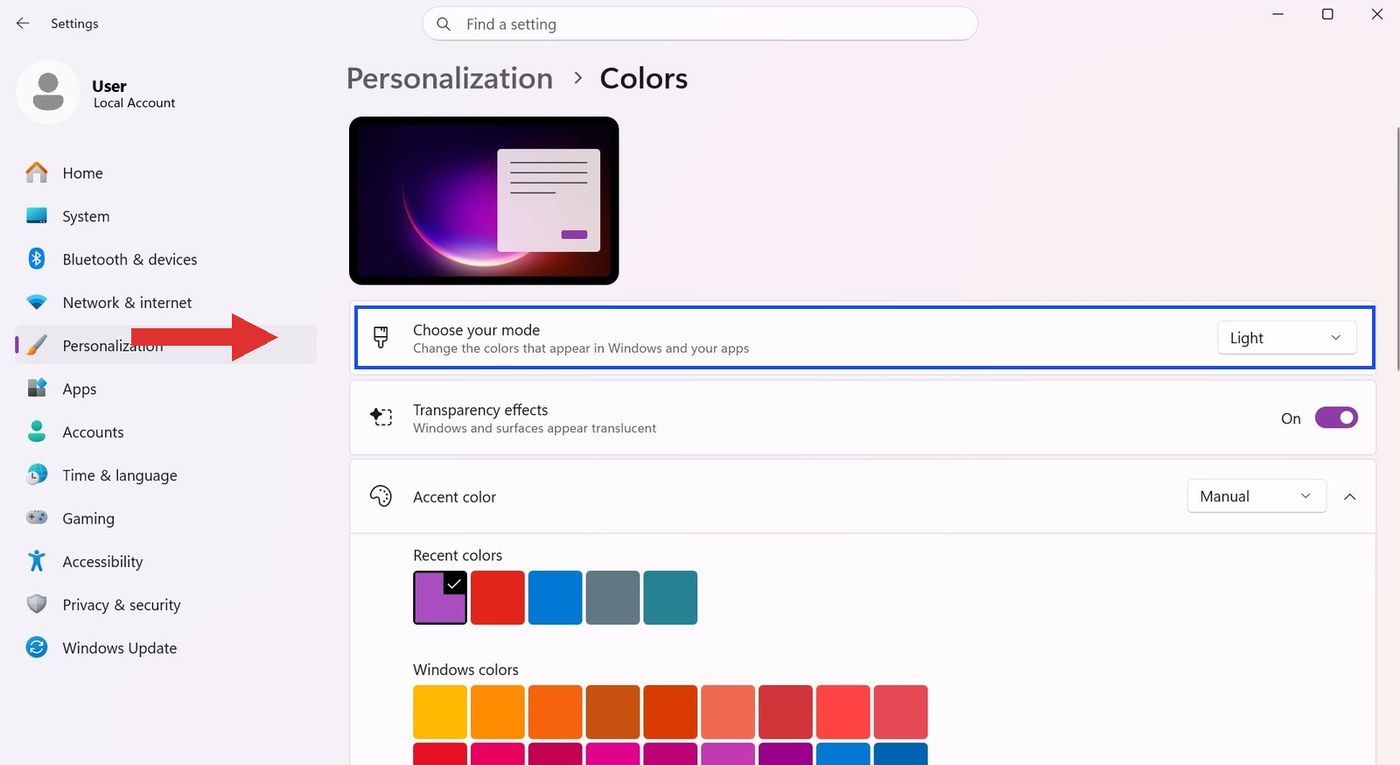Click the vertical scrollbar on the right
Image resolution: width=1400 pixels, height=765 pixels.
(x=1396, y=250)
